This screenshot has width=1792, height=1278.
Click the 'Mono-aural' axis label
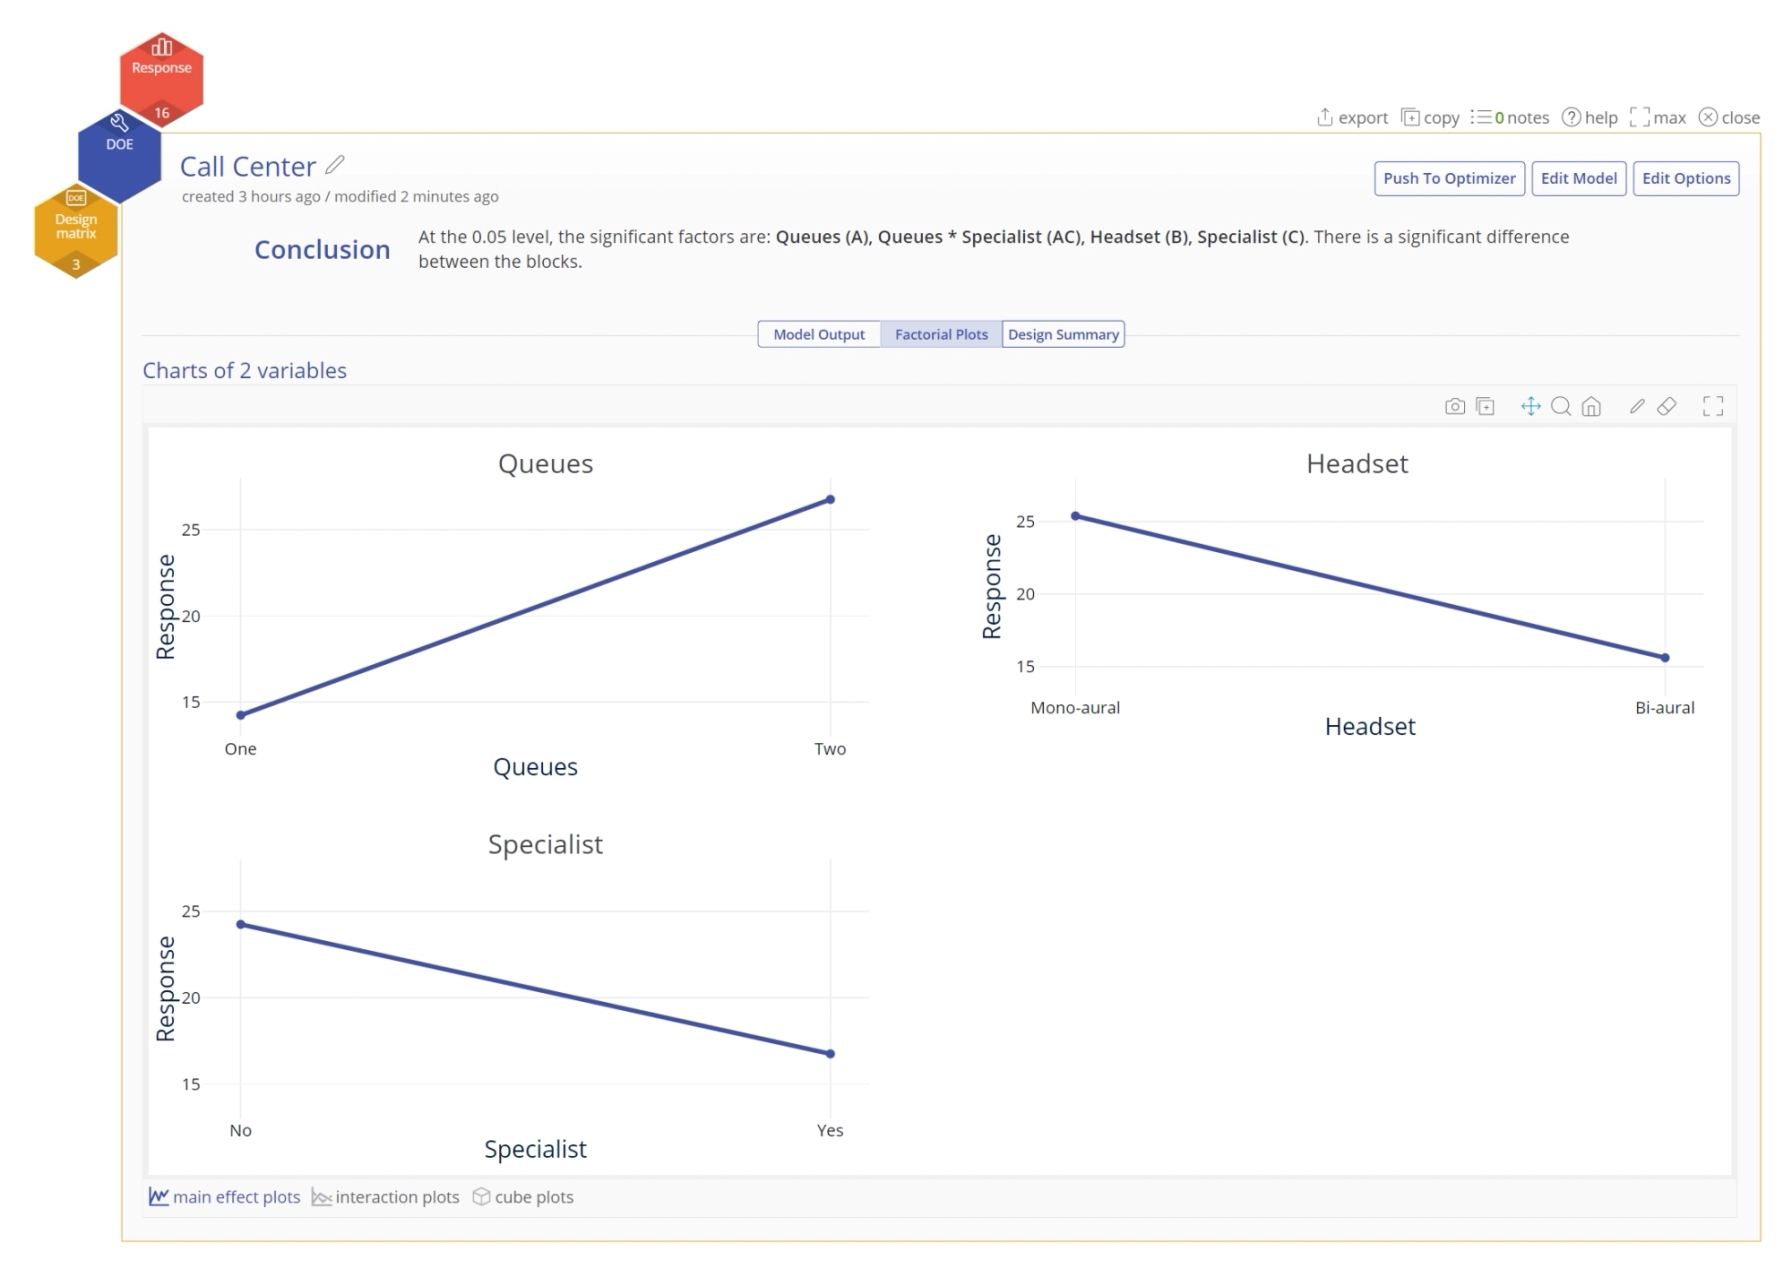tap(1075, 708)
